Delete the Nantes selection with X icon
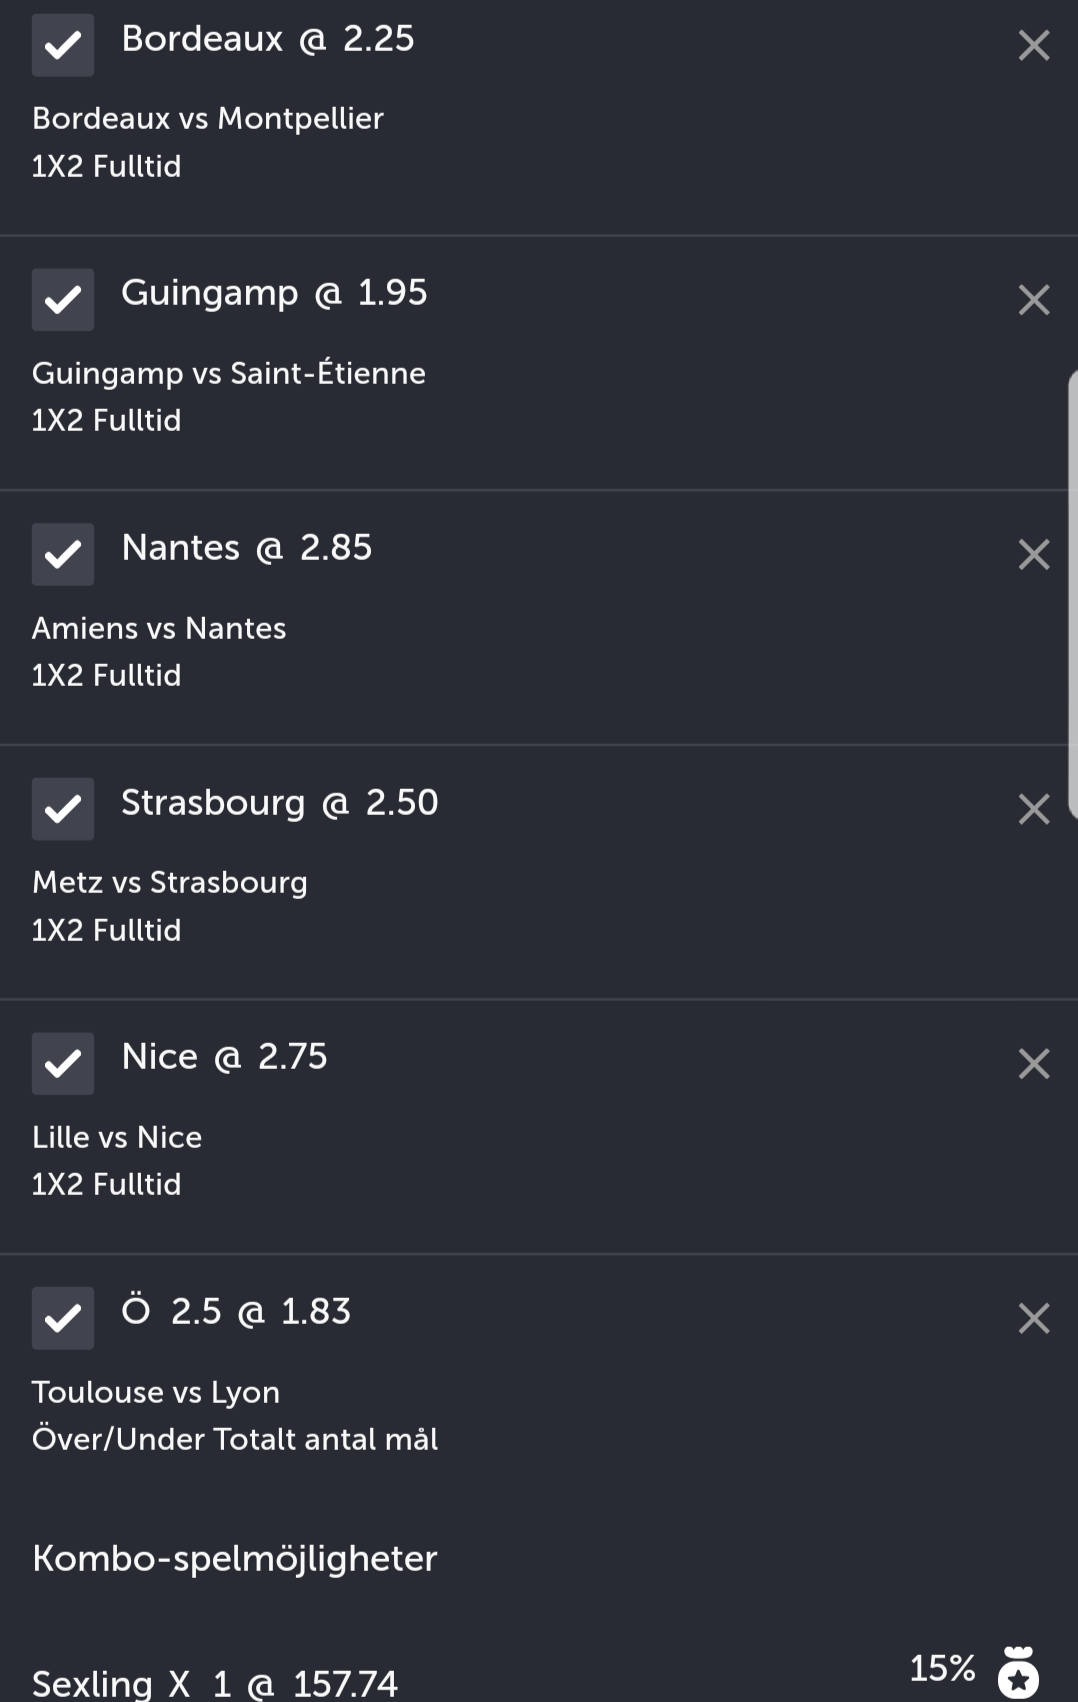Image resolution: width=1078 pixels, height=1702 pixels. pos(1033,554)
